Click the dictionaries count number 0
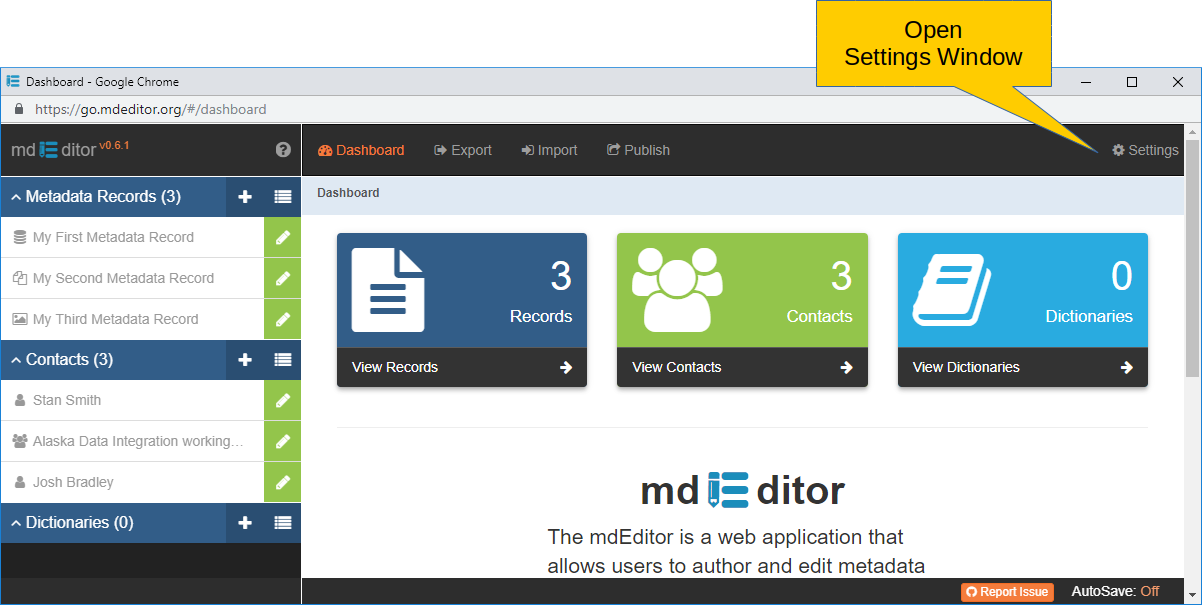This screenshot has height=605, width=1202. tap(1122, 275)
